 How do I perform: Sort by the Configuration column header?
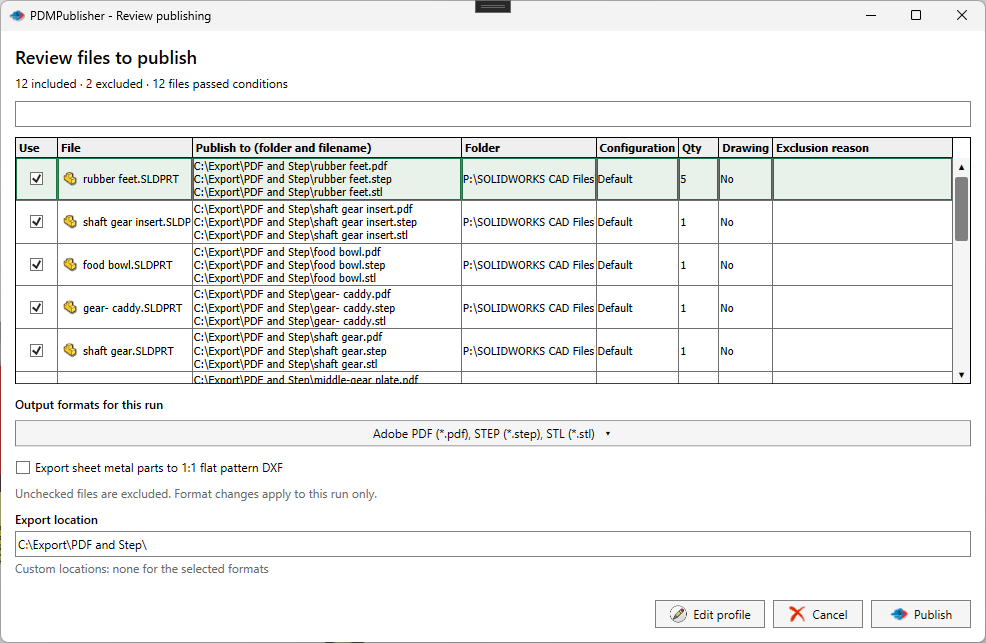637,148
